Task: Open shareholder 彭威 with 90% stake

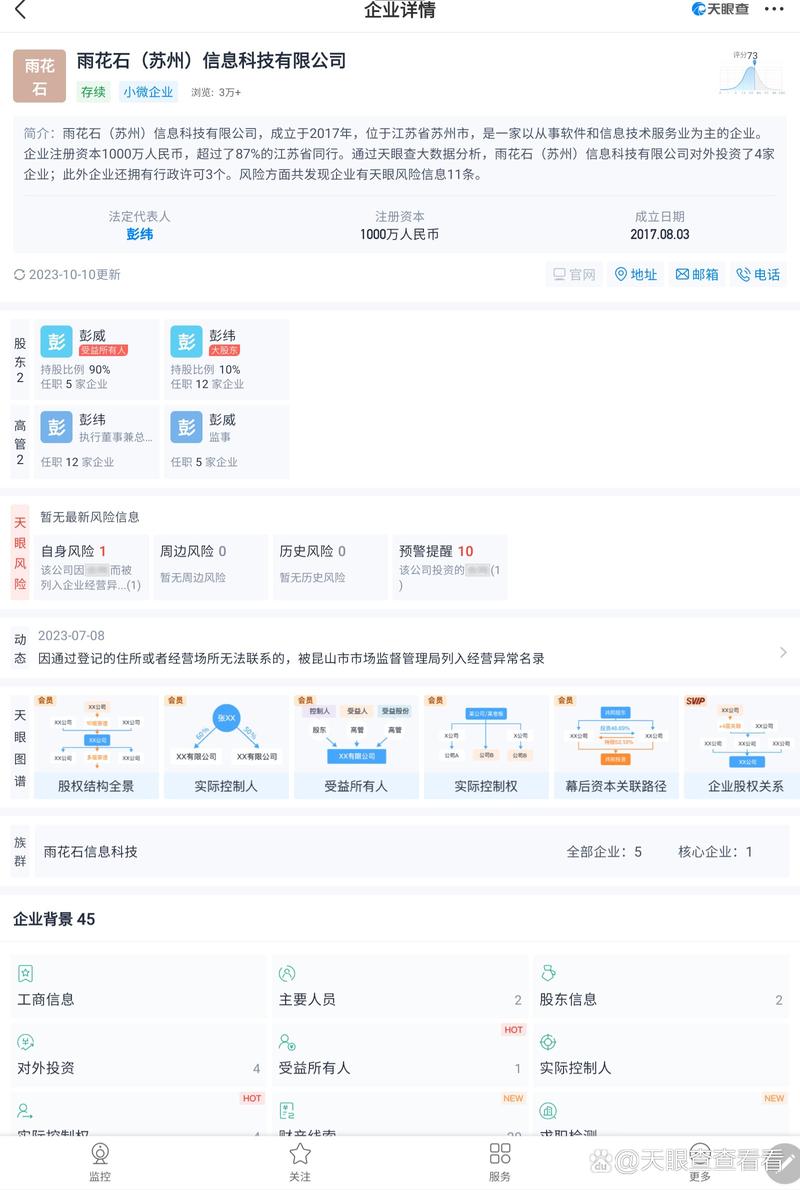Action: 97,359
